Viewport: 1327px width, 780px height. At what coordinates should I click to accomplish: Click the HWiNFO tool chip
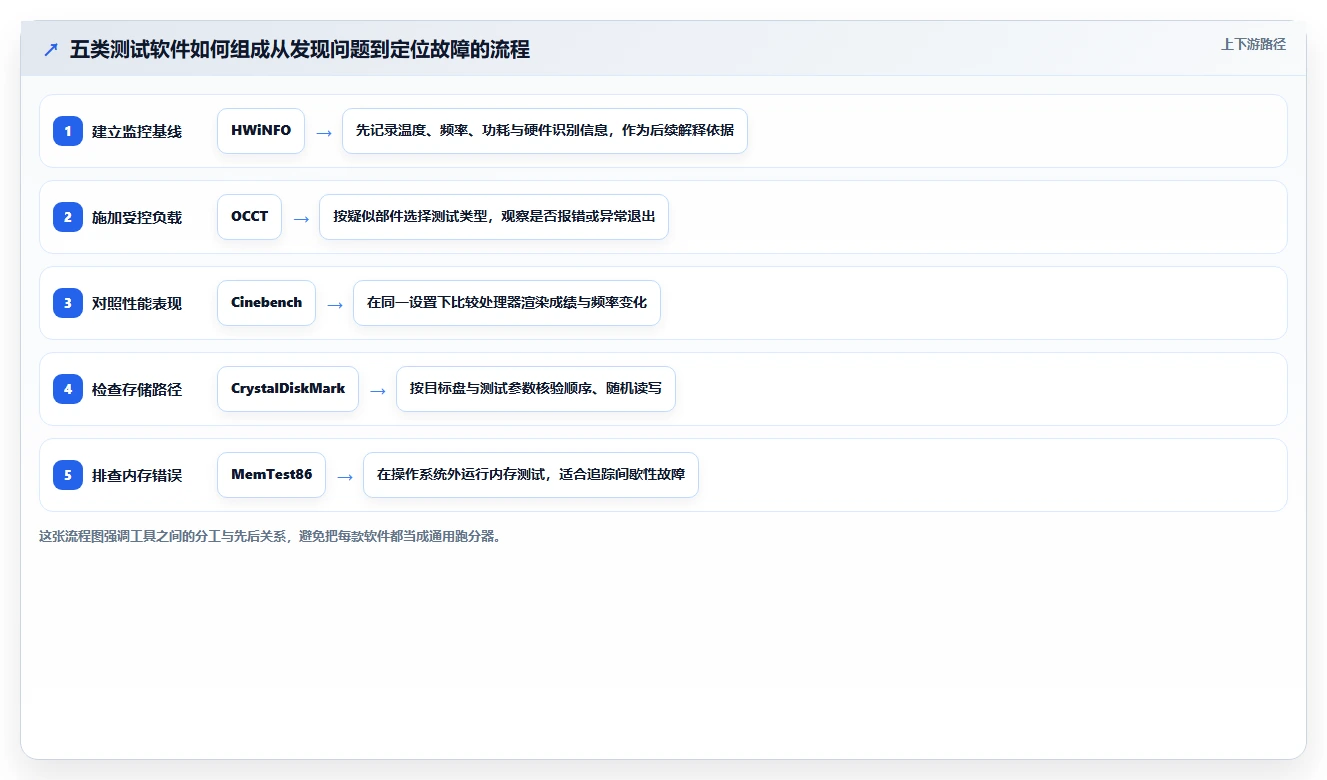coord(261,131)
